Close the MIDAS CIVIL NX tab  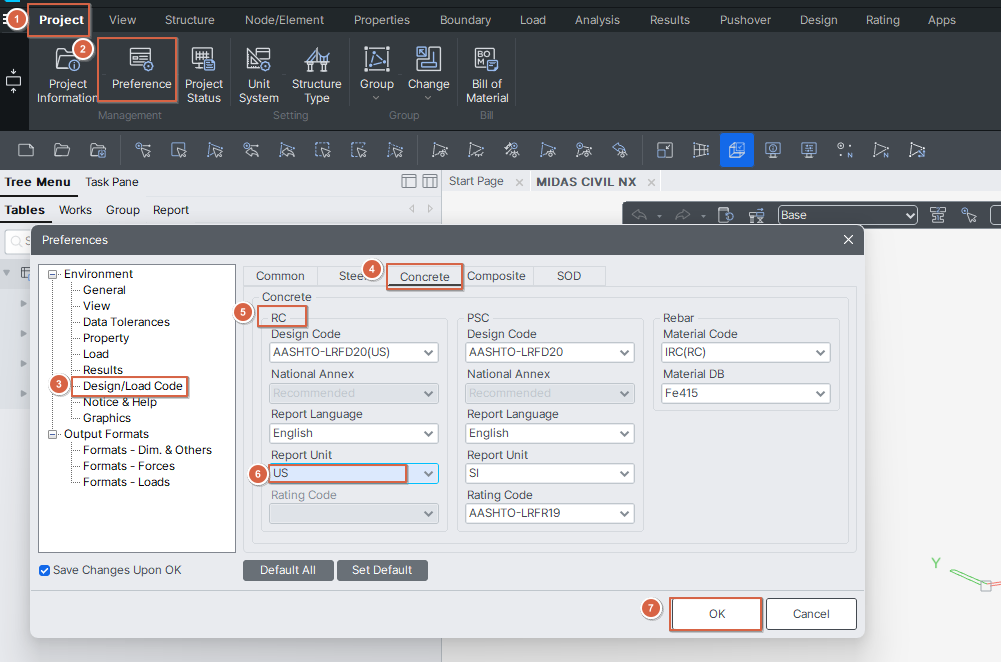[x=651, y=183]
